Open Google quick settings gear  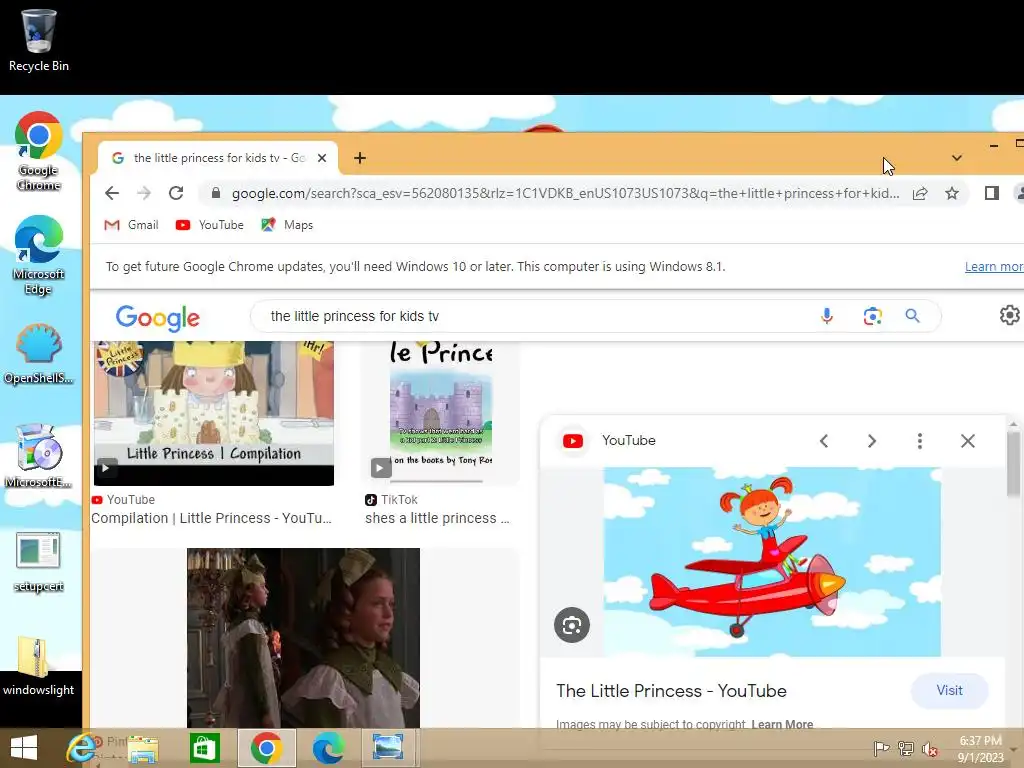click(x=1010, y=315)
